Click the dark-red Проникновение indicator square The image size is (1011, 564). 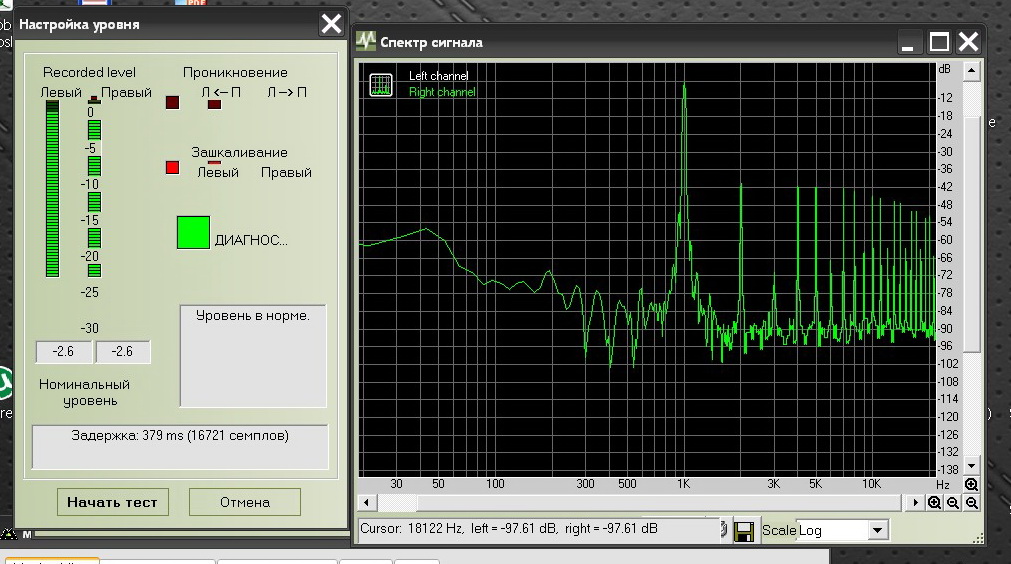point(172,102)
